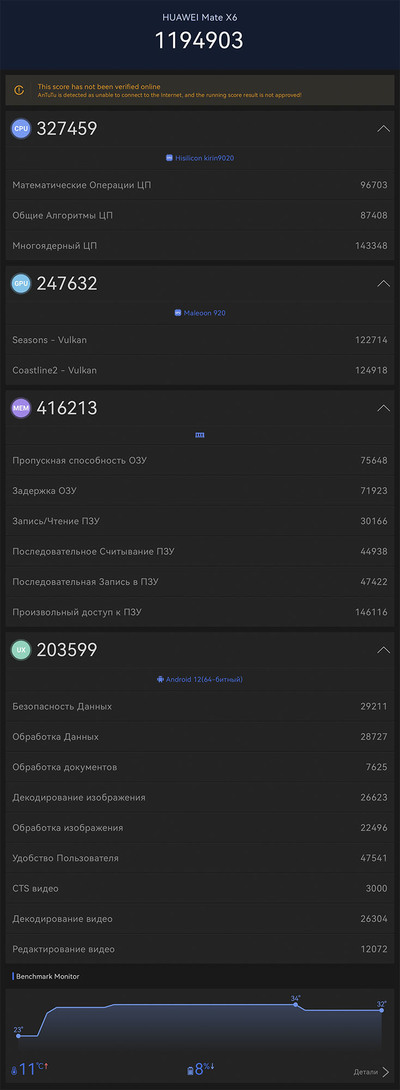400x1090 pixels.
Task: Click the blue CPU badge icon
Action: pyautogui.click(x=21, y=129)
